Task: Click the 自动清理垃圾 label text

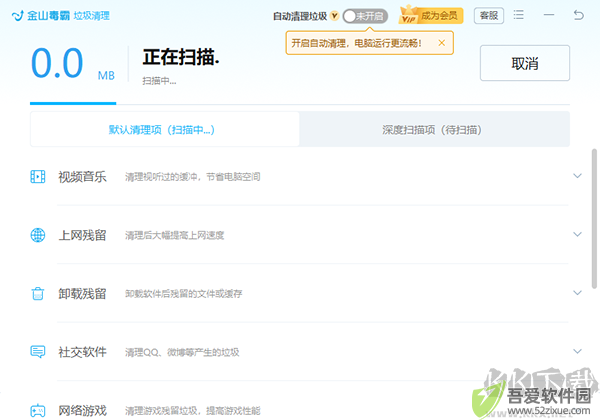Action: (x=300, y=16)
